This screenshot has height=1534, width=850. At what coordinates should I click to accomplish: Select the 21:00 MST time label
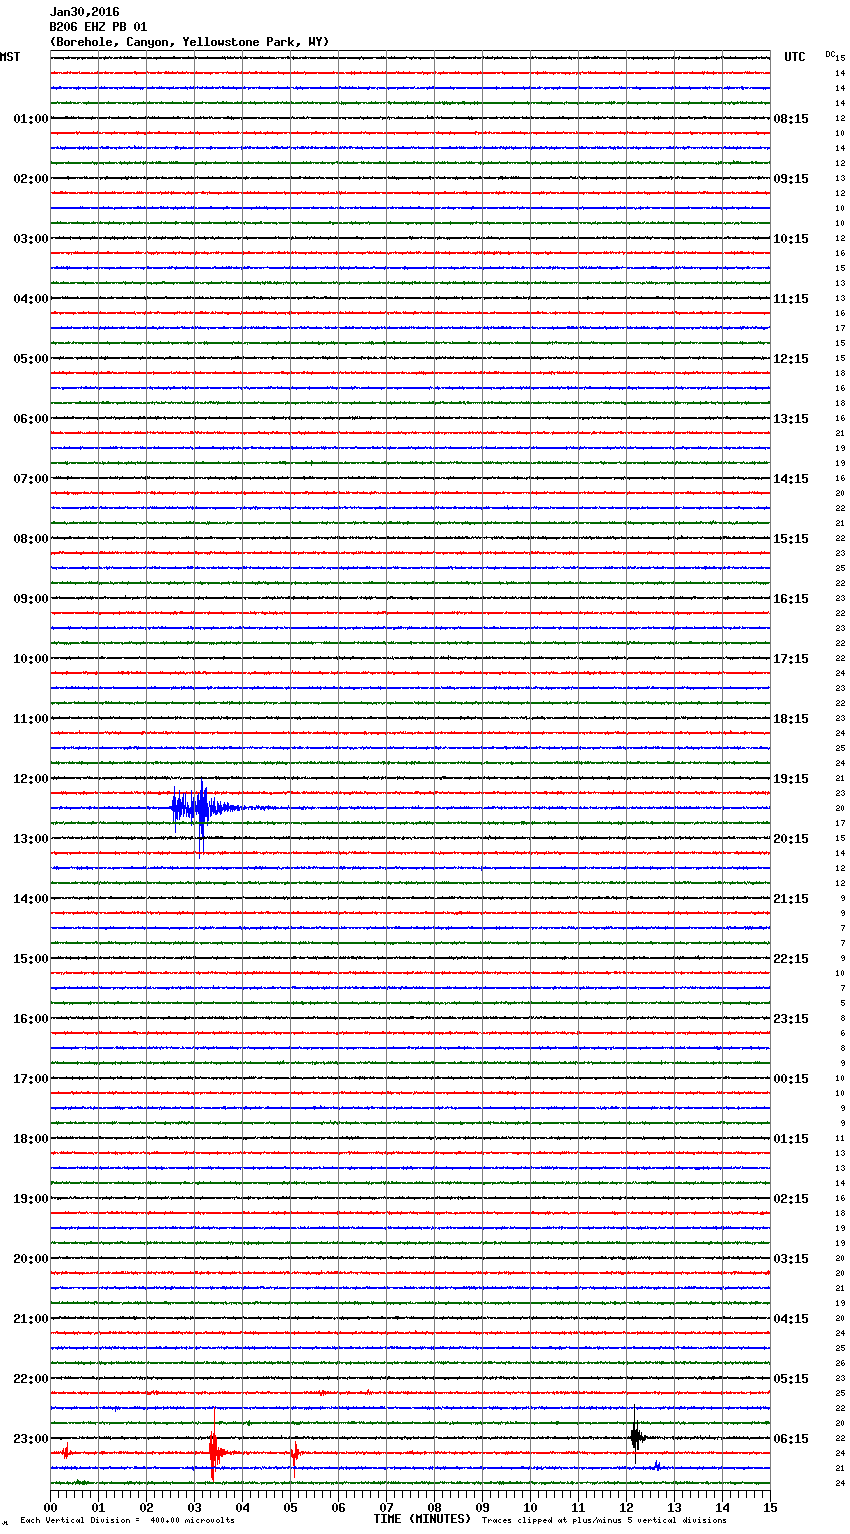point(30,1319)
